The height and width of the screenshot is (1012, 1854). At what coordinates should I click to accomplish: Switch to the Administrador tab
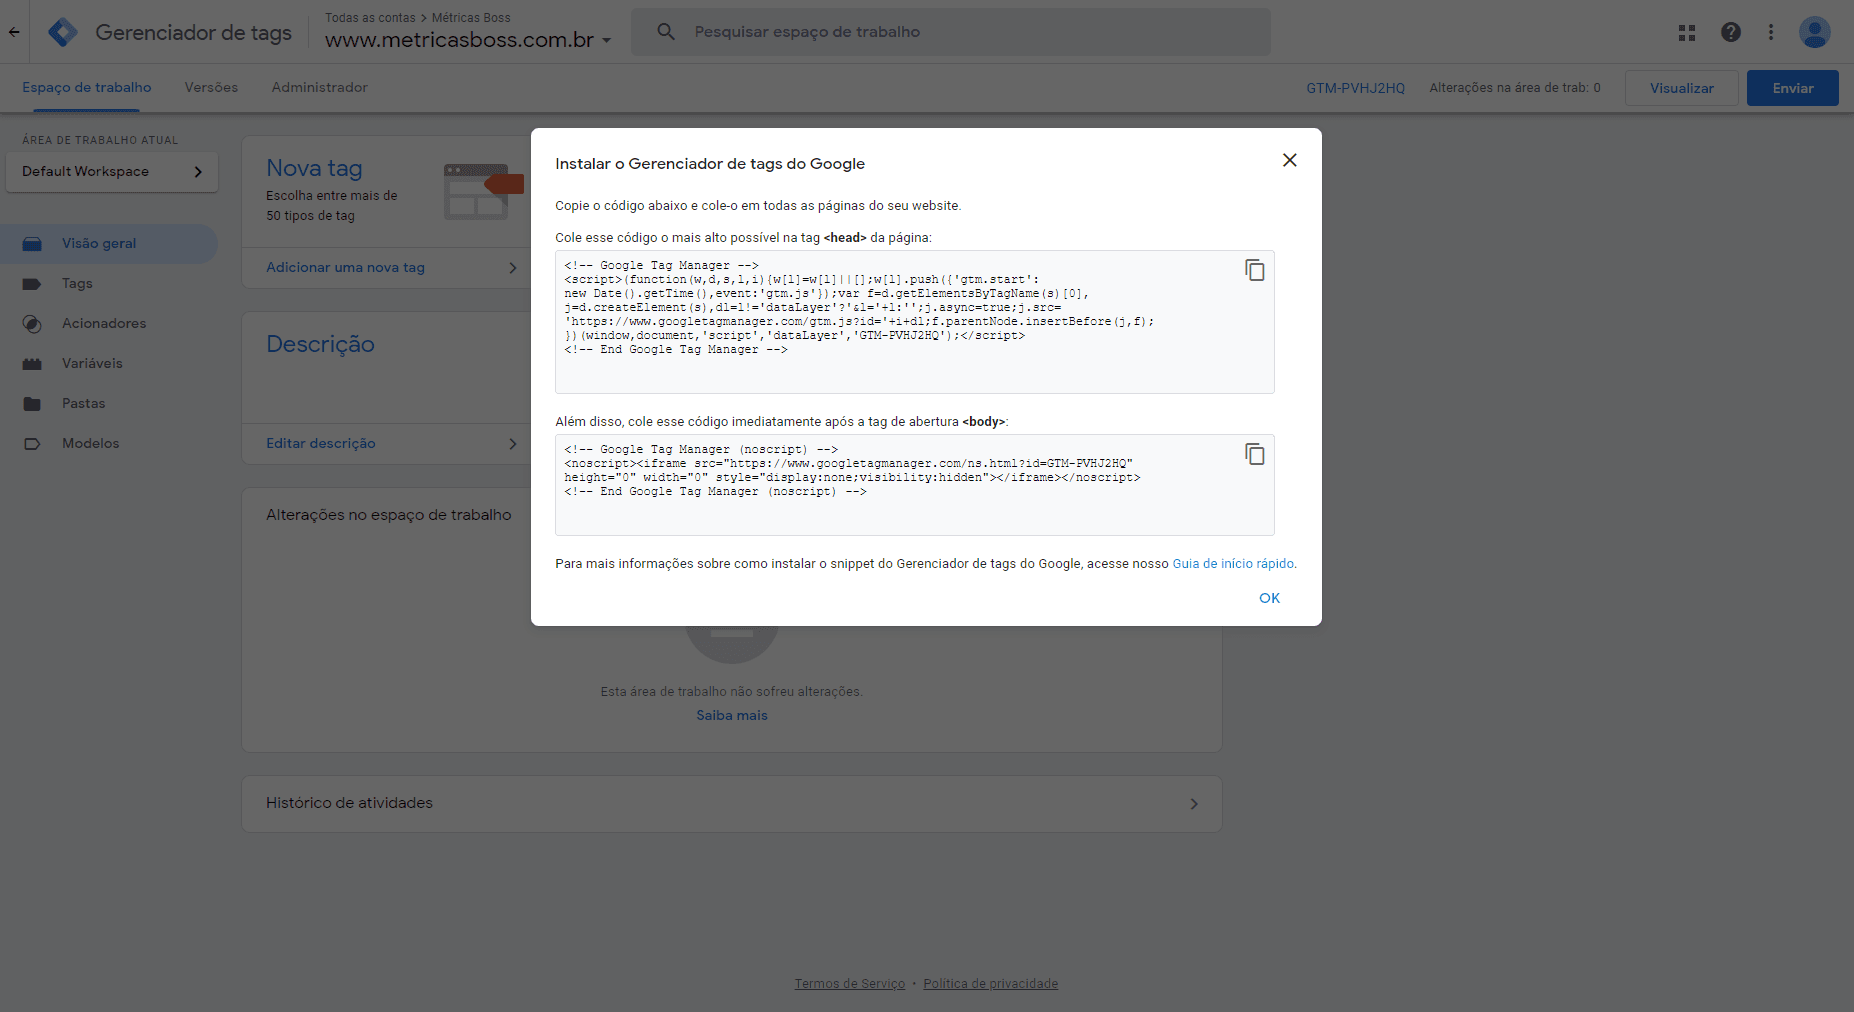[x=319, y=88]
